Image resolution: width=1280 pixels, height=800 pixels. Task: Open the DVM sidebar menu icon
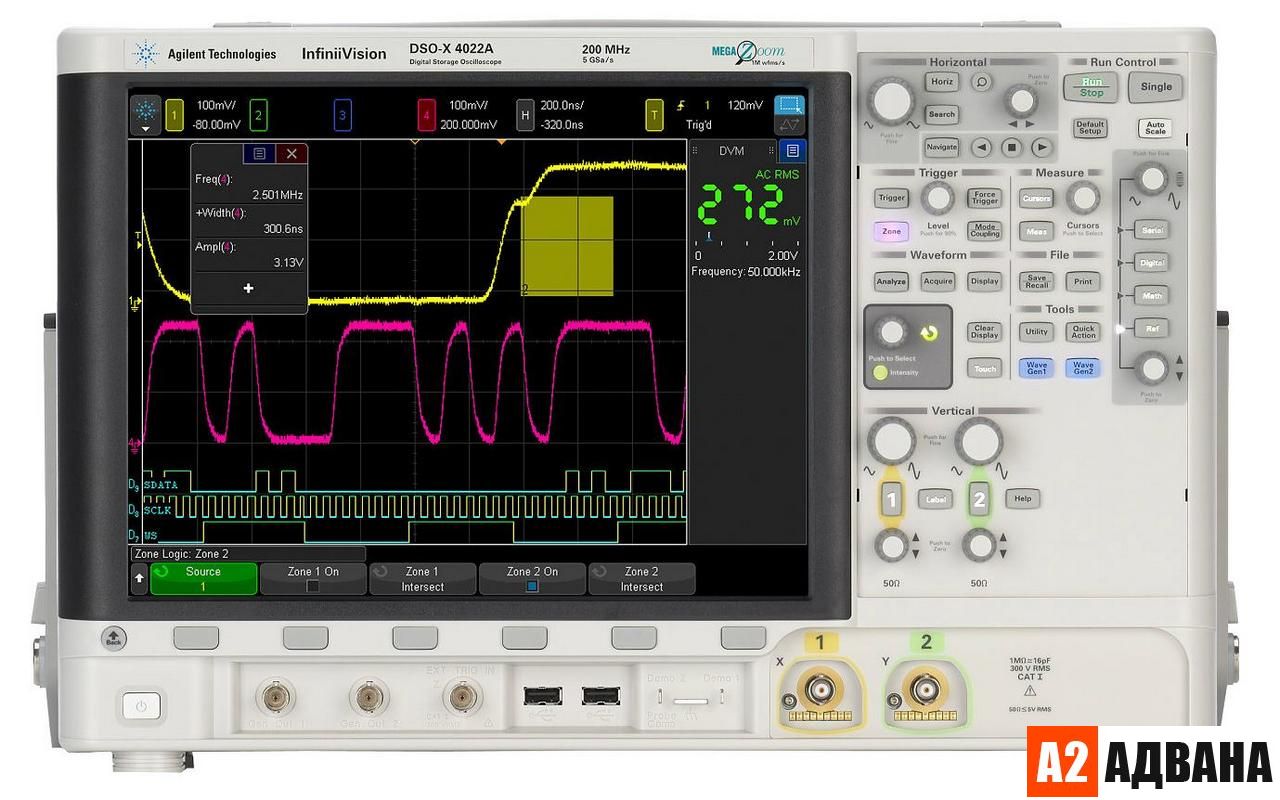coord(792,151)
